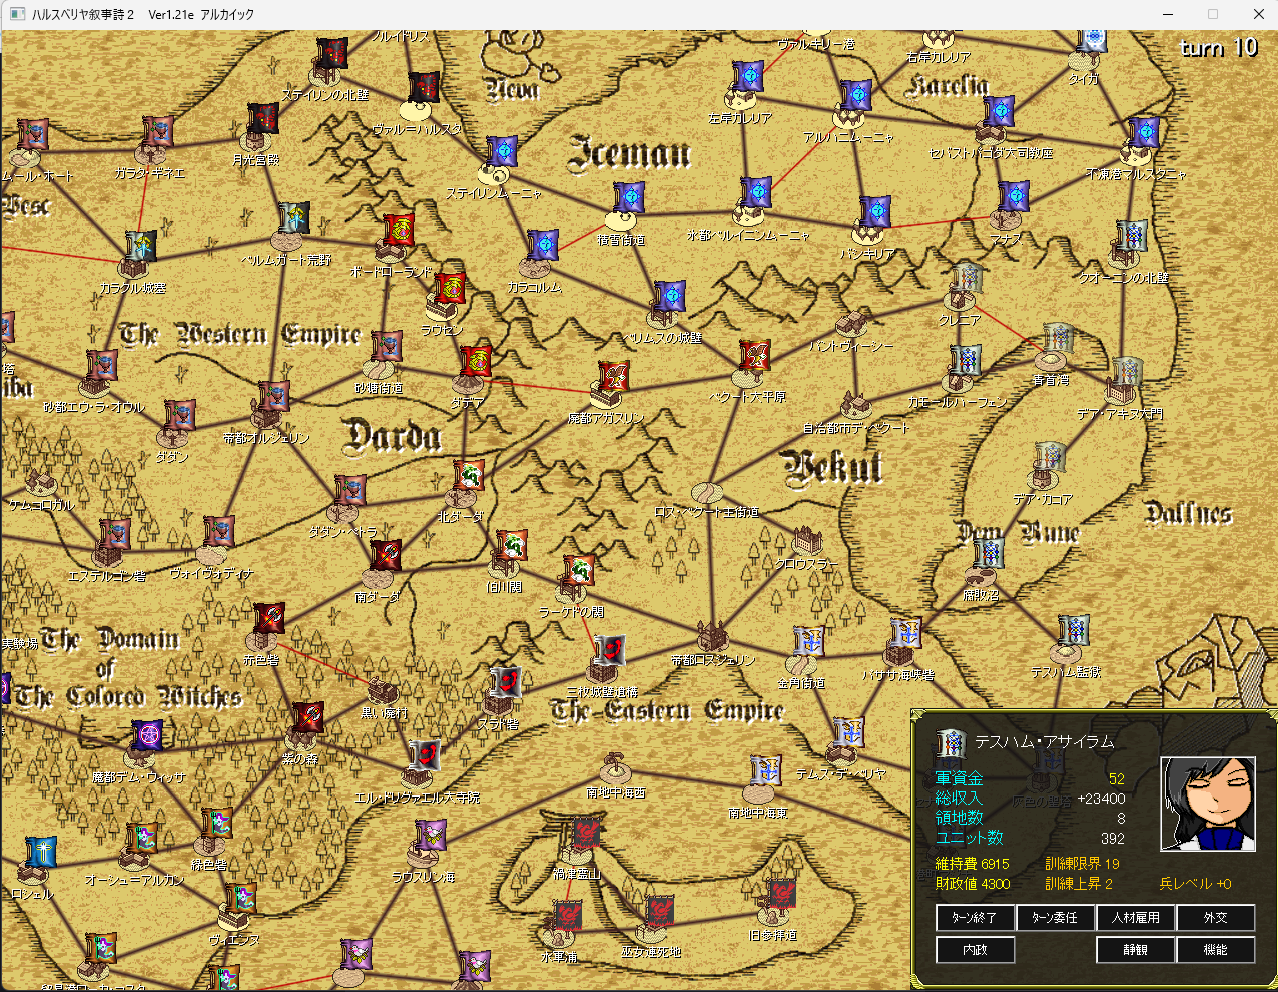Select the スラド砦 territory flag

click(x=507, y=683)
